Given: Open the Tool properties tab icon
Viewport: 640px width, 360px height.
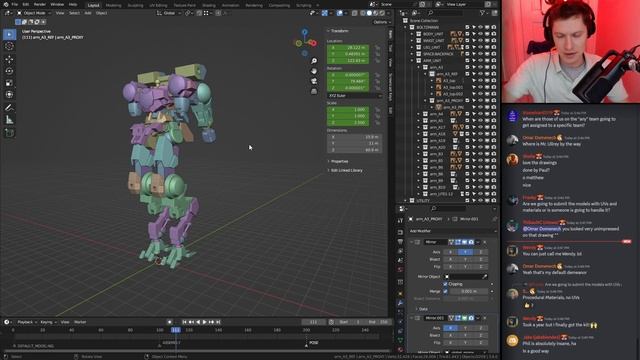Looking at the screenshot, I should pos(400,221).
